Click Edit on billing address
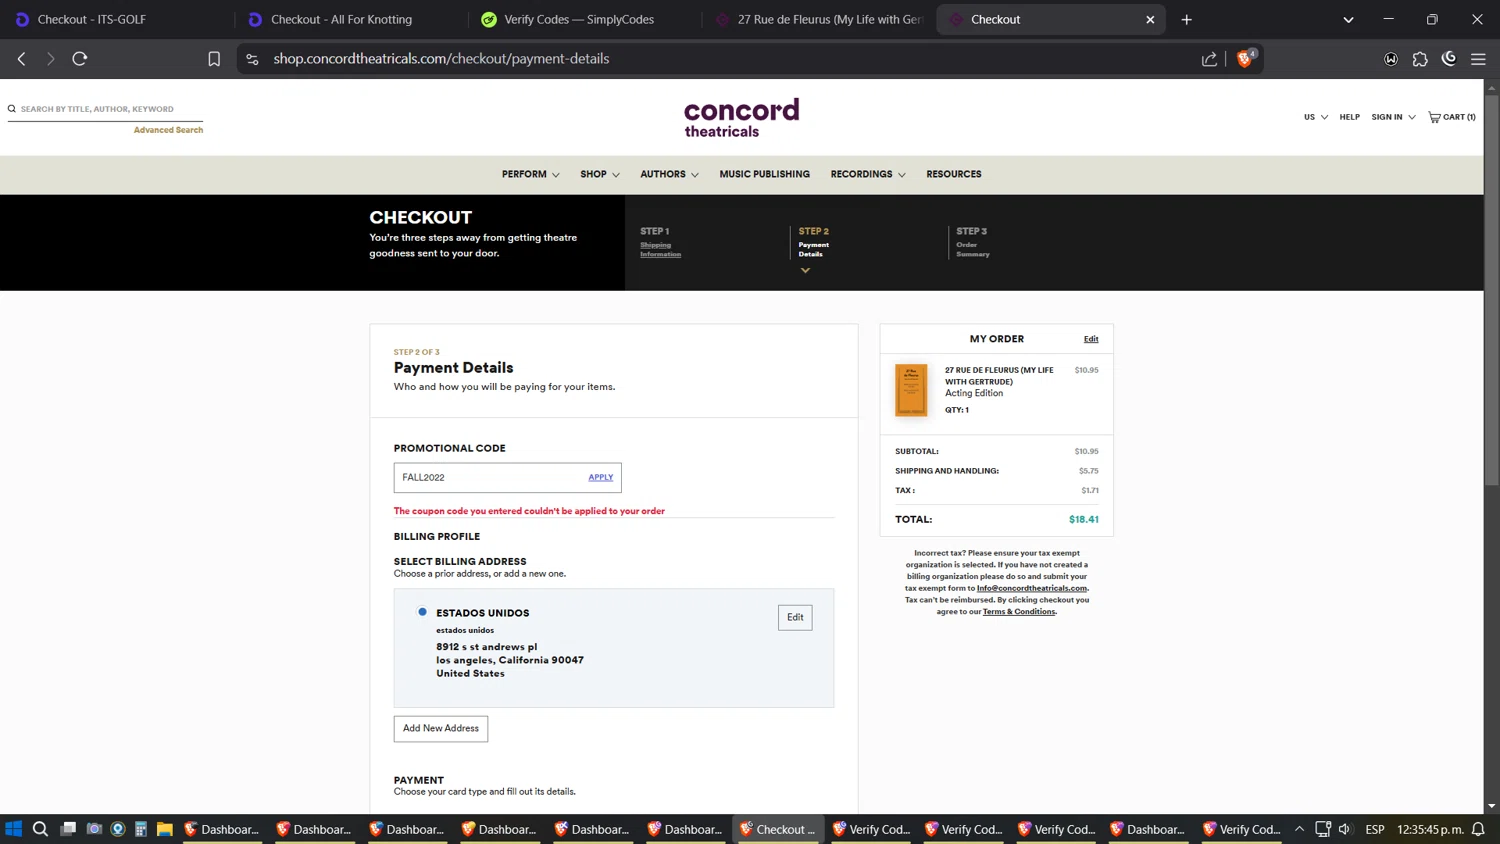 point(795,617)
